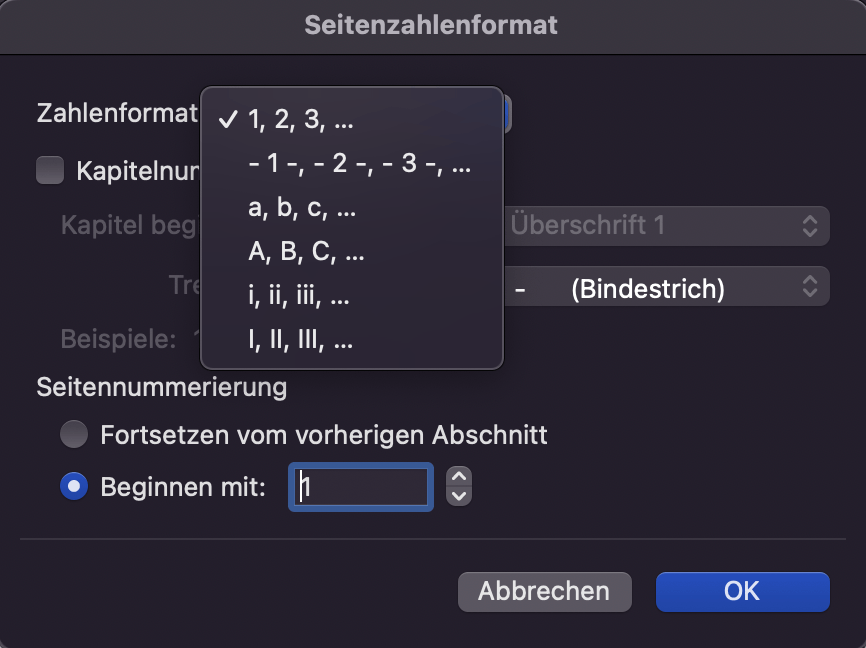Choose the "Beginnen mit" radio button
The image size is (866, 648).
click(x=74, y=487)
